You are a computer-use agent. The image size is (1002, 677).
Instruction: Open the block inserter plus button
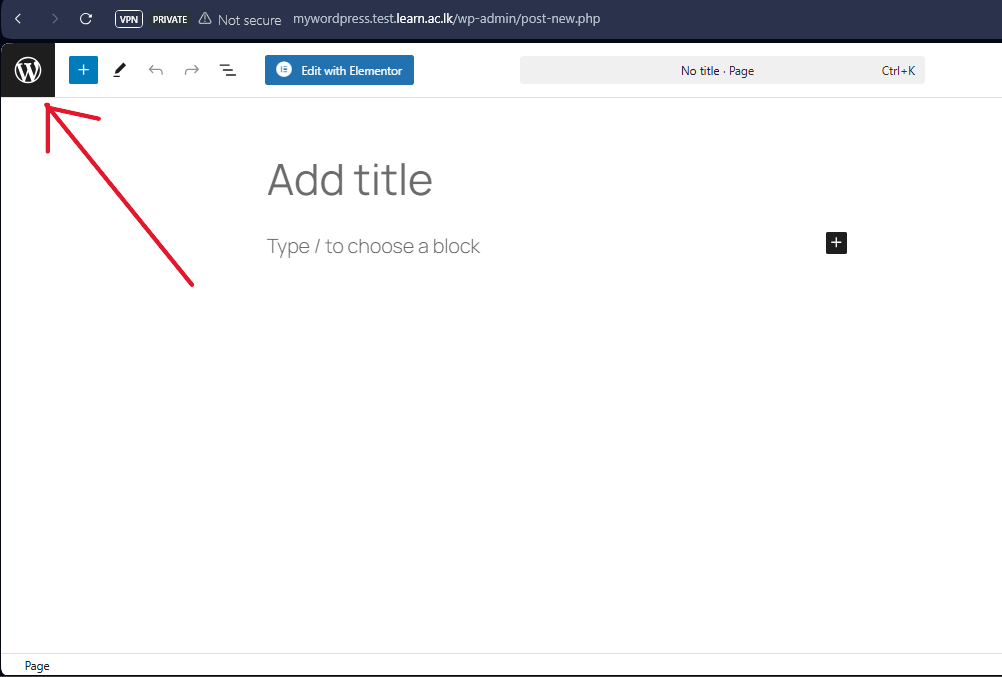click(83, 70)
